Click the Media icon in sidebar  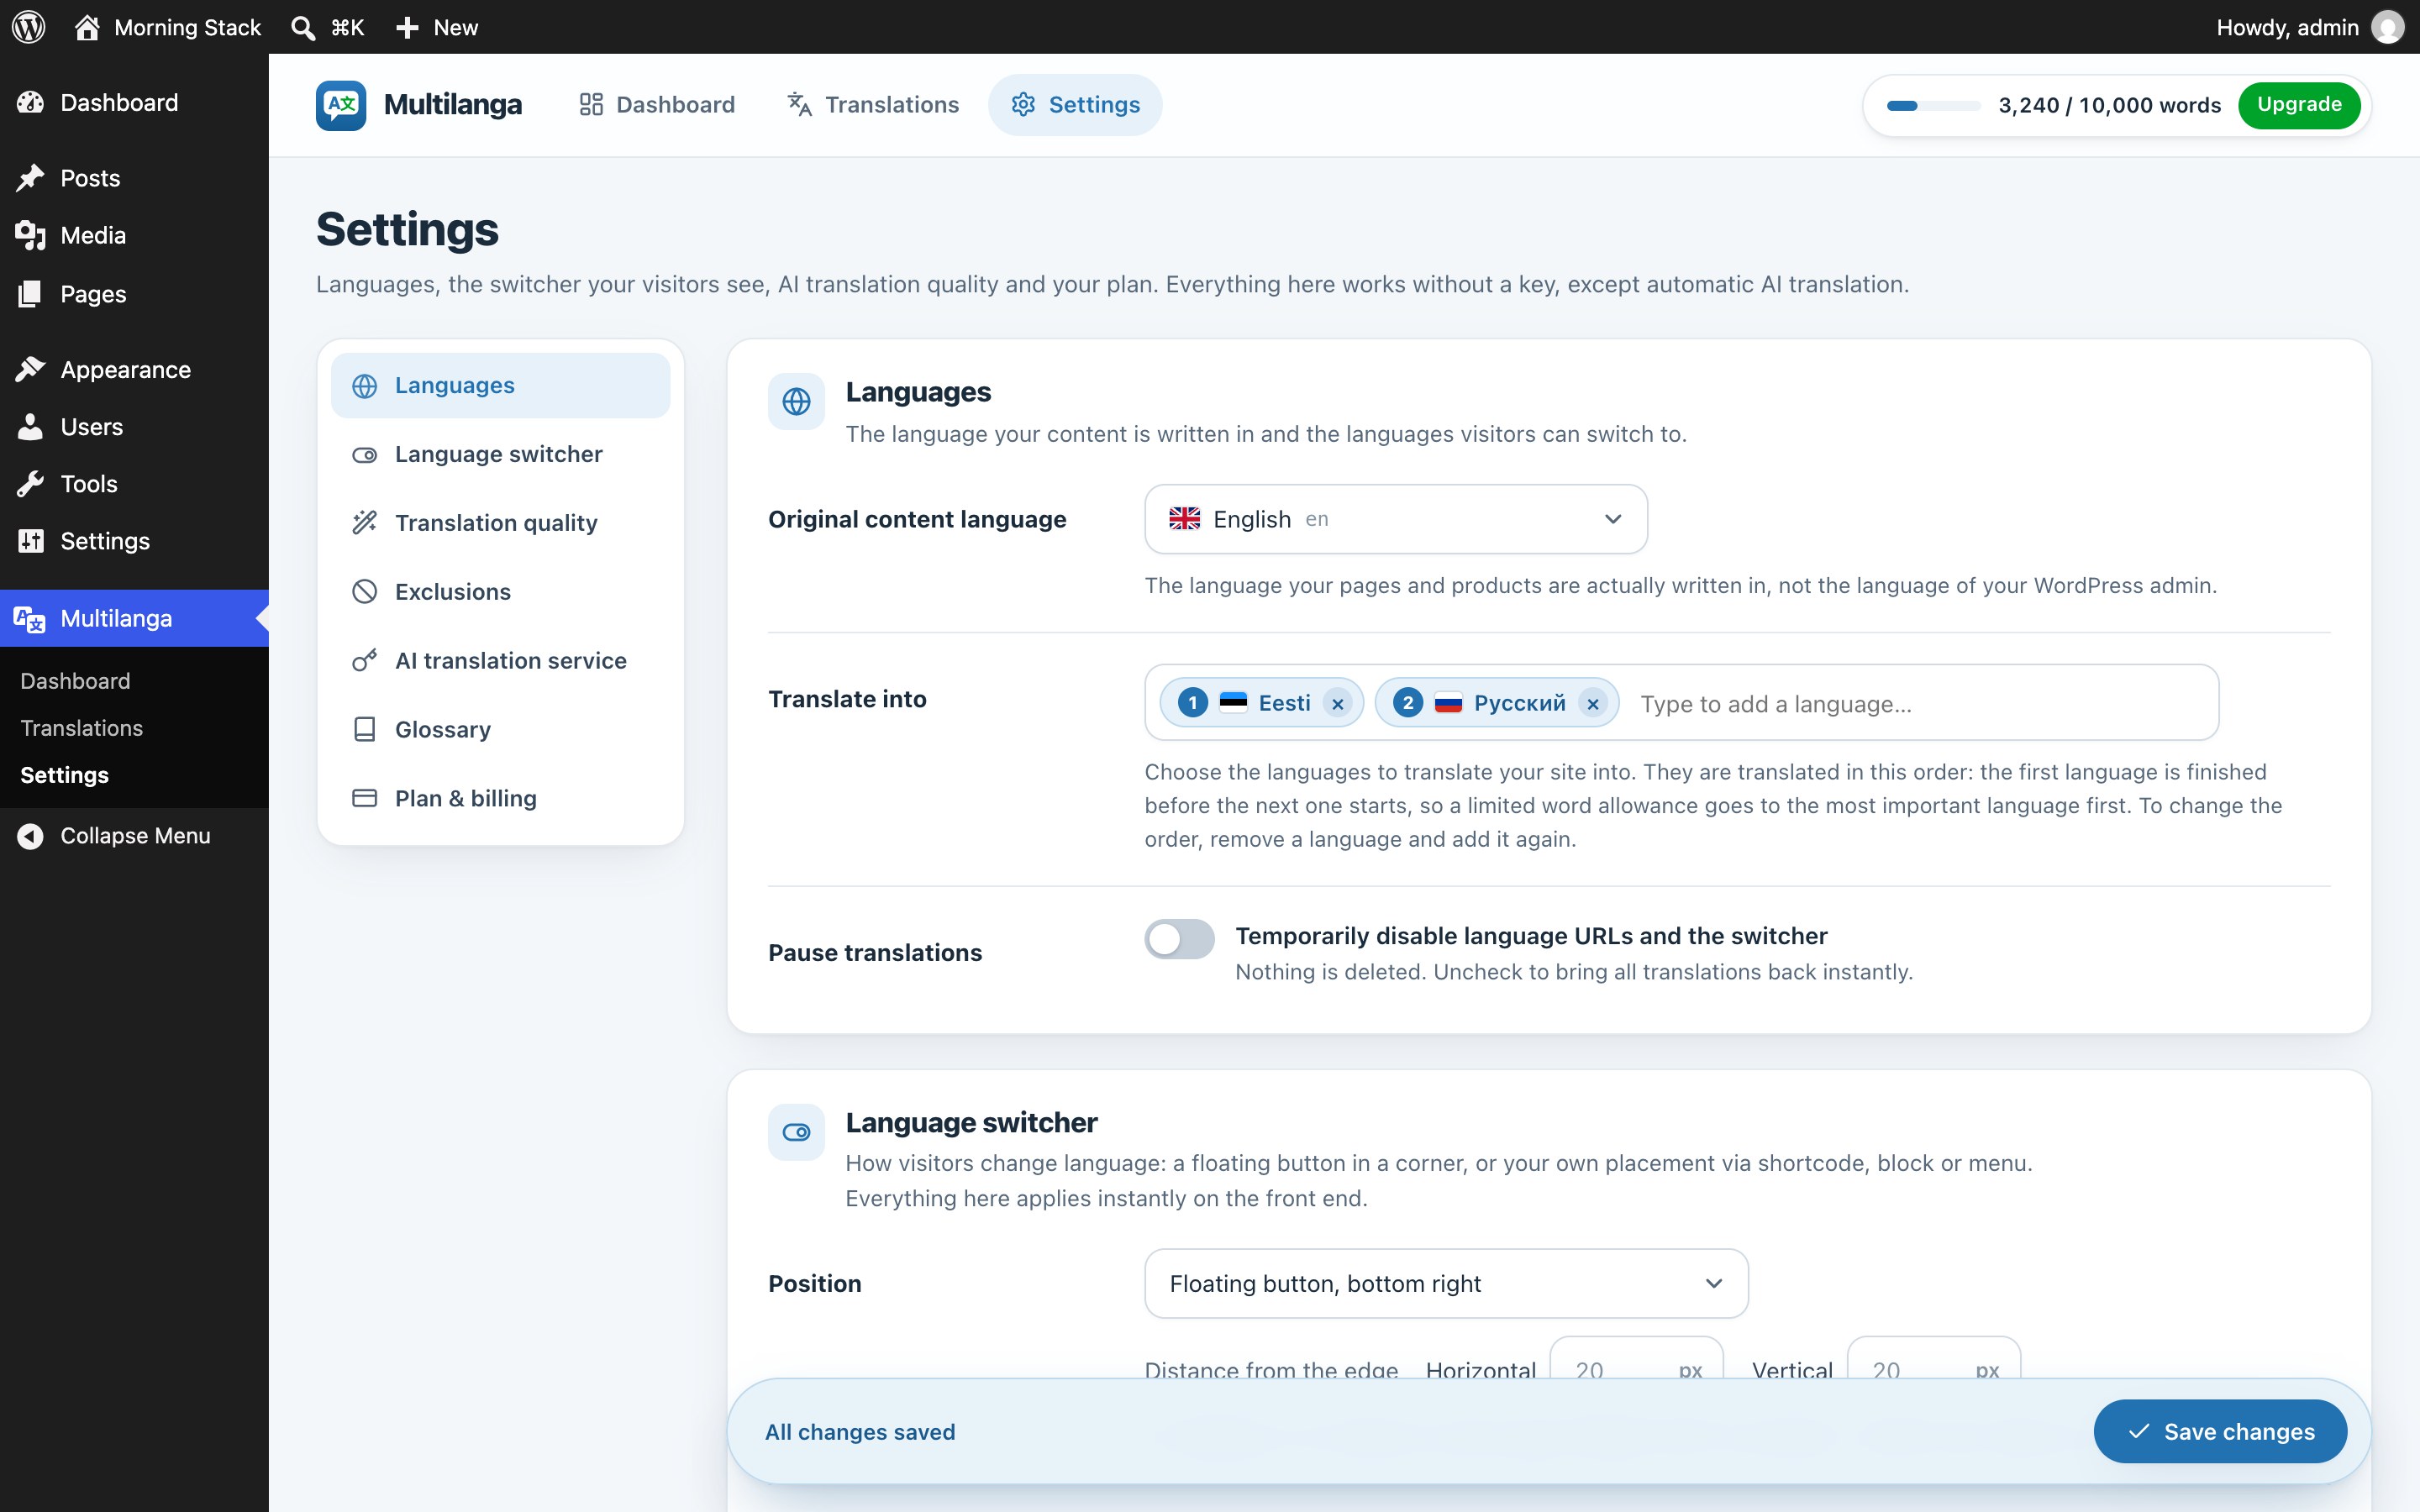click(x=30, y=235)
